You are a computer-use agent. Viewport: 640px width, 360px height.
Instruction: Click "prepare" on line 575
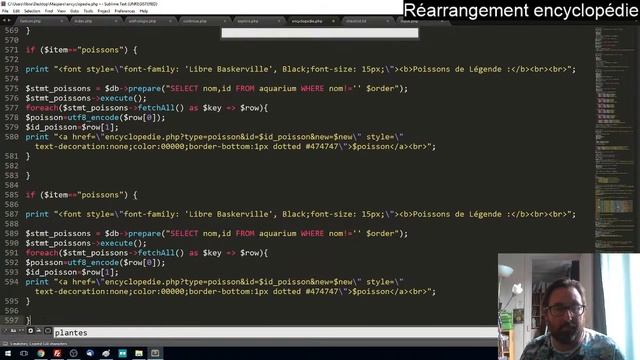coord(144,89)
